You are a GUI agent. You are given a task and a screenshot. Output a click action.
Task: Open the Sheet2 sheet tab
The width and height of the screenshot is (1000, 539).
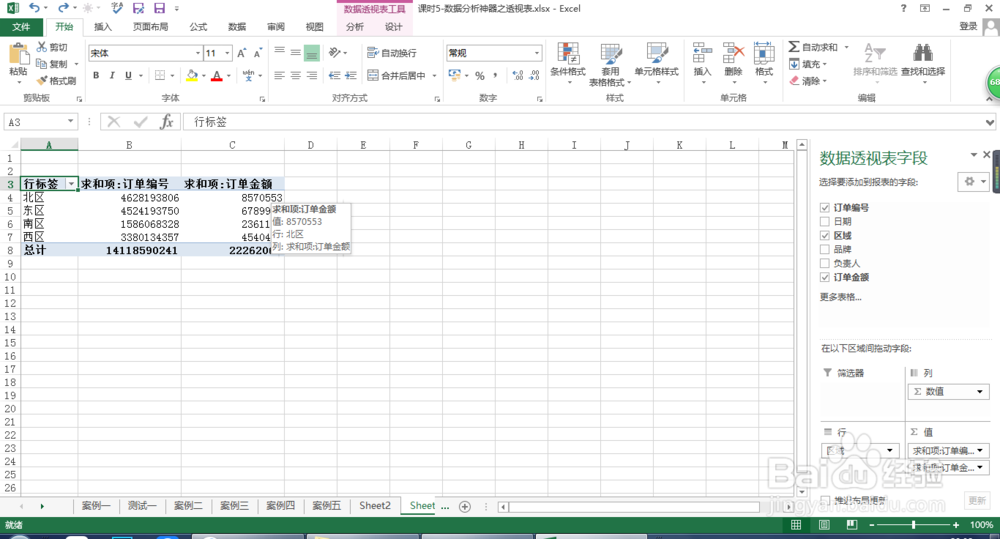coord(374,506)
